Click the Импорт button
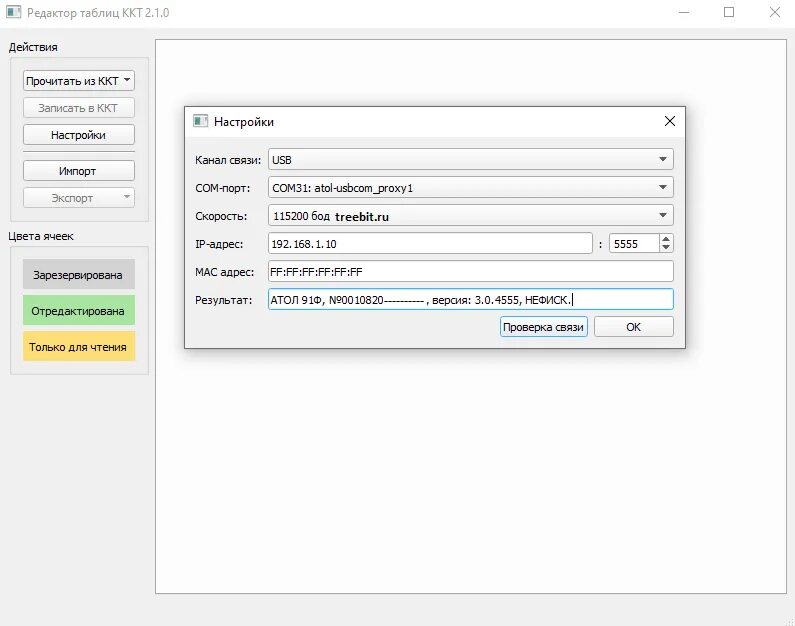The height and width of the screenshot is (626, 795). click(x=79, y=171)
